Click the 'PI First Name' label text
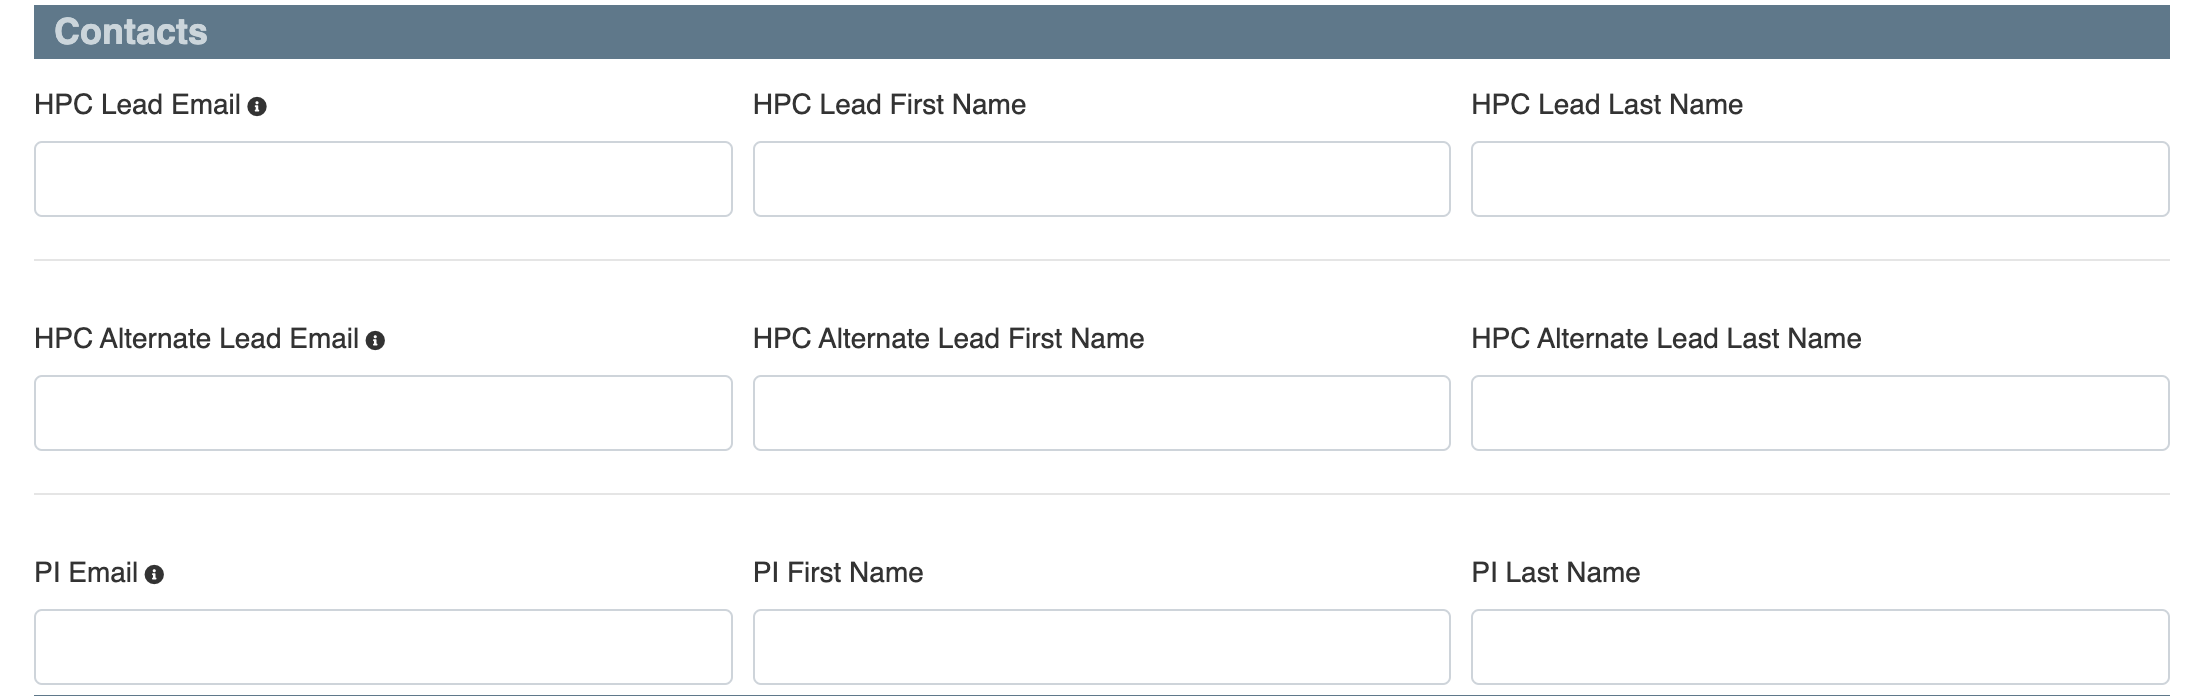 [x=838, y=573]
